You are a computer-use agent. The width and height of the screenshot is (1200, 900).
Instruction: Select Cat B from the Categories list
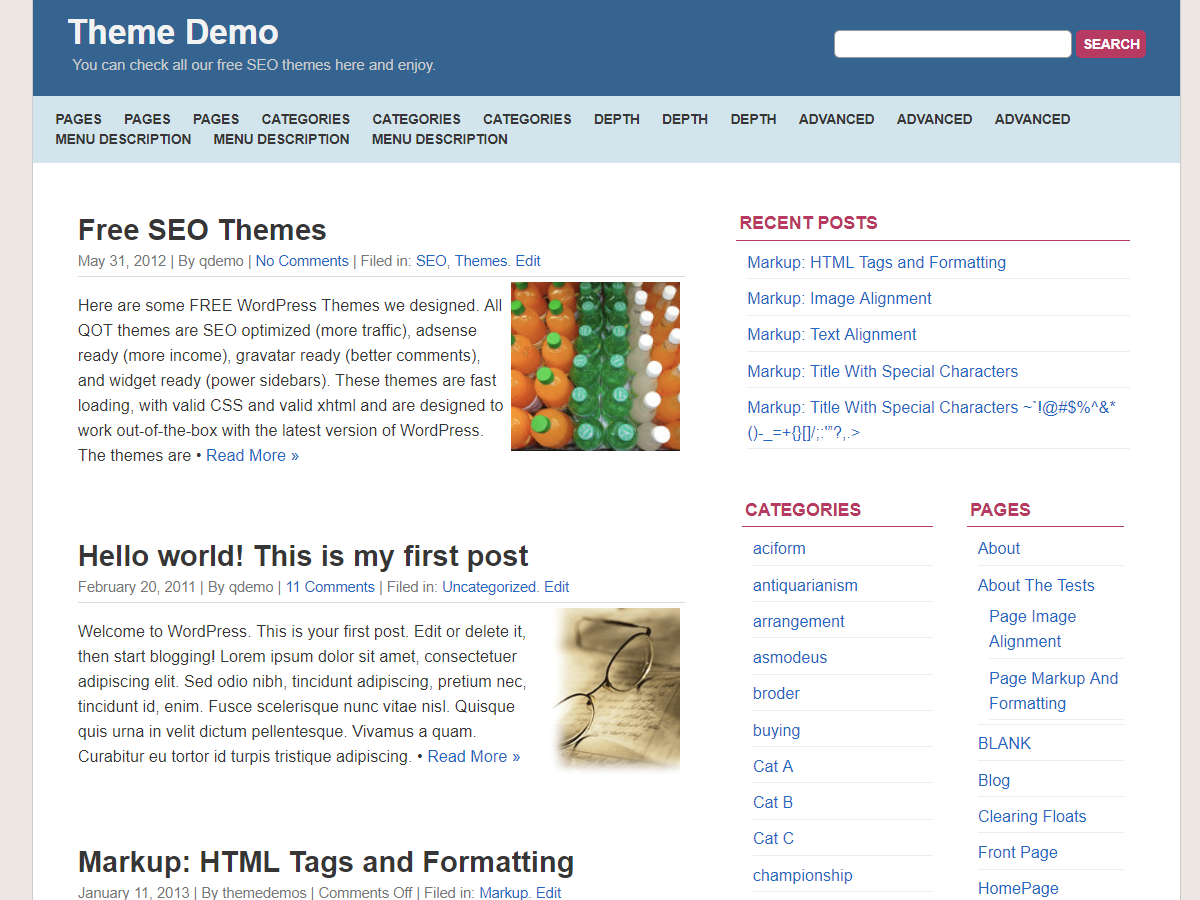click(772, 801)
